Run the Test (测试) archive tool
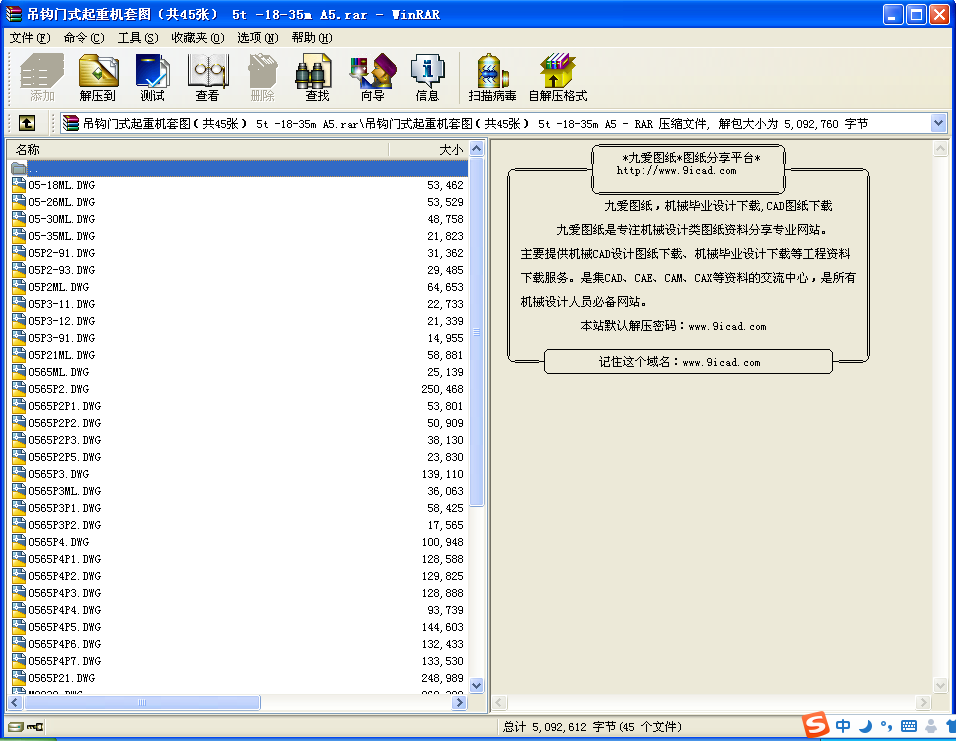This screenshot has height=741, width=956. coord(152,78)
